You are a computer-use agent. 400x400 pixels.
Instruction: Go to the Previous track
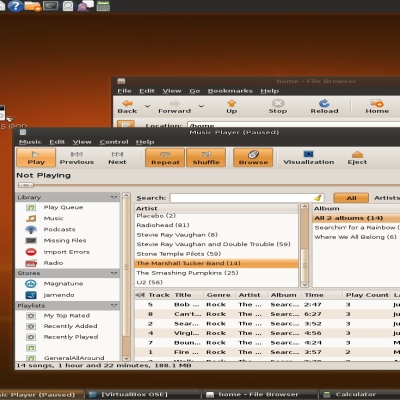point(77,158)
